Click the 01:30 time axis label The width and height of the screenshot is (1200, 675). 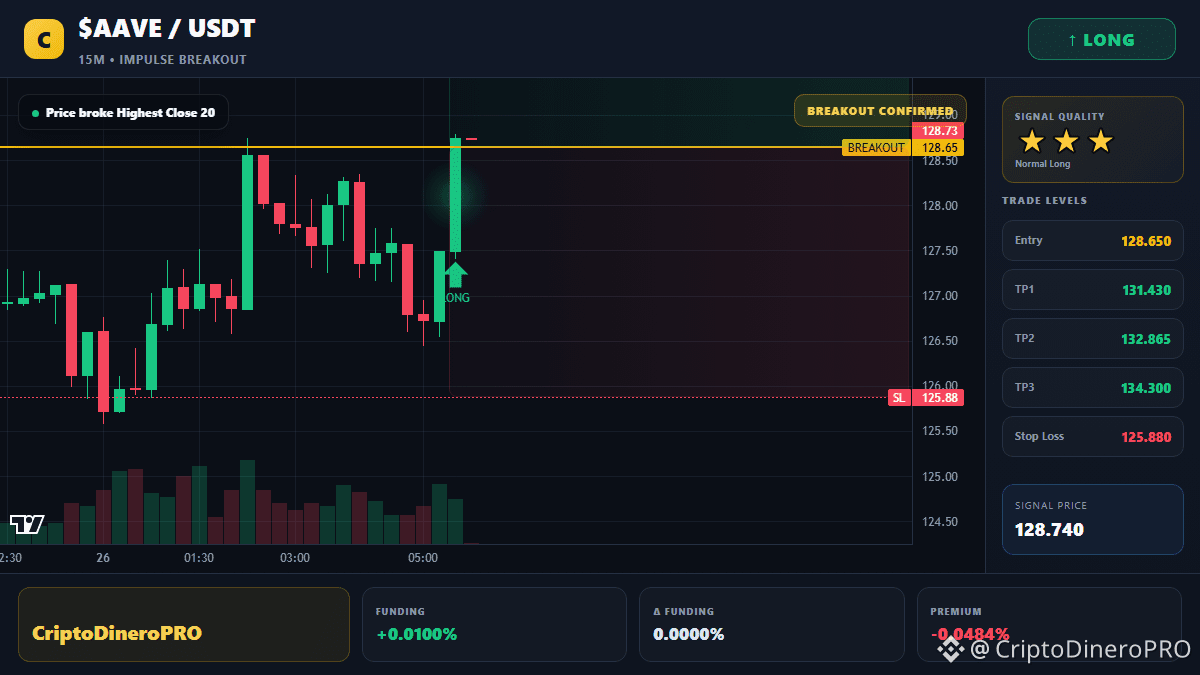point(199,558)
